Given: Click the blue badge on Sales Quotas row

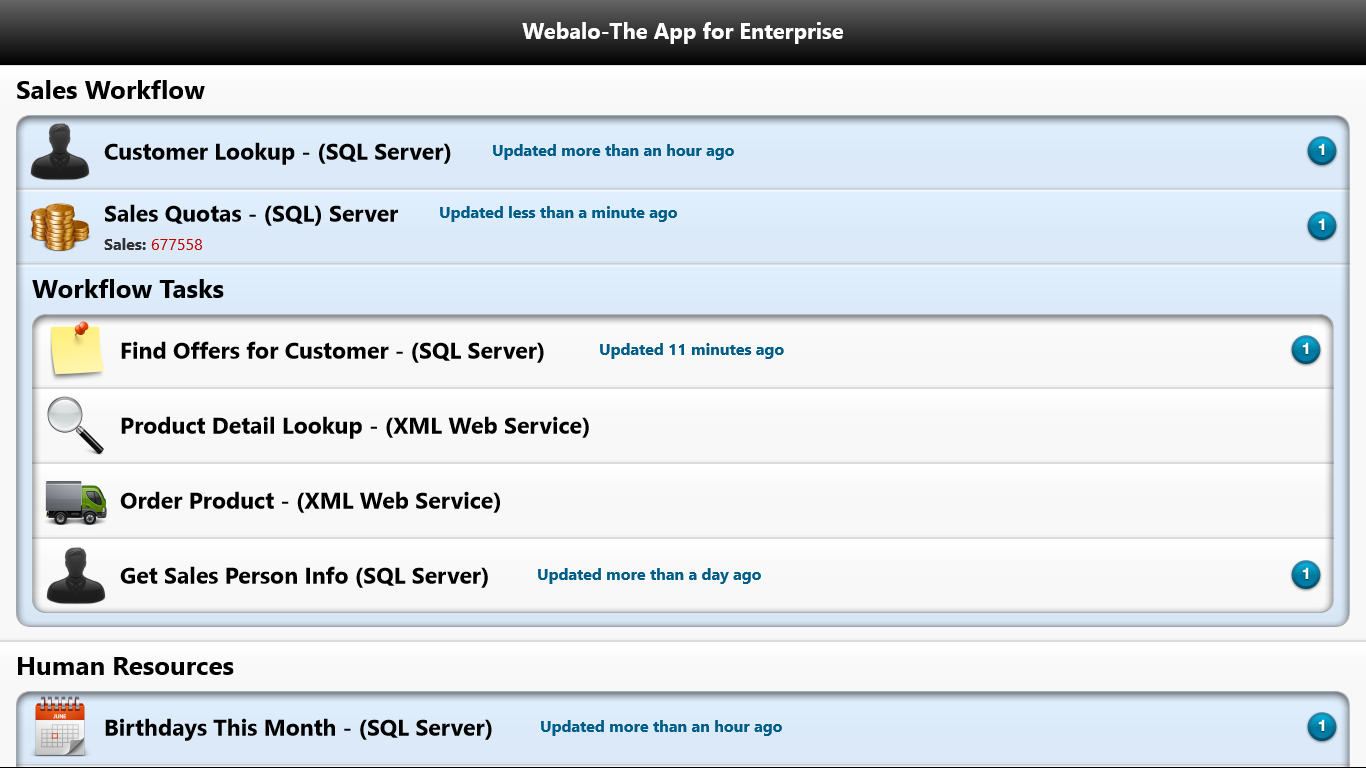Looking at the screenshot, I should 1321,226.
